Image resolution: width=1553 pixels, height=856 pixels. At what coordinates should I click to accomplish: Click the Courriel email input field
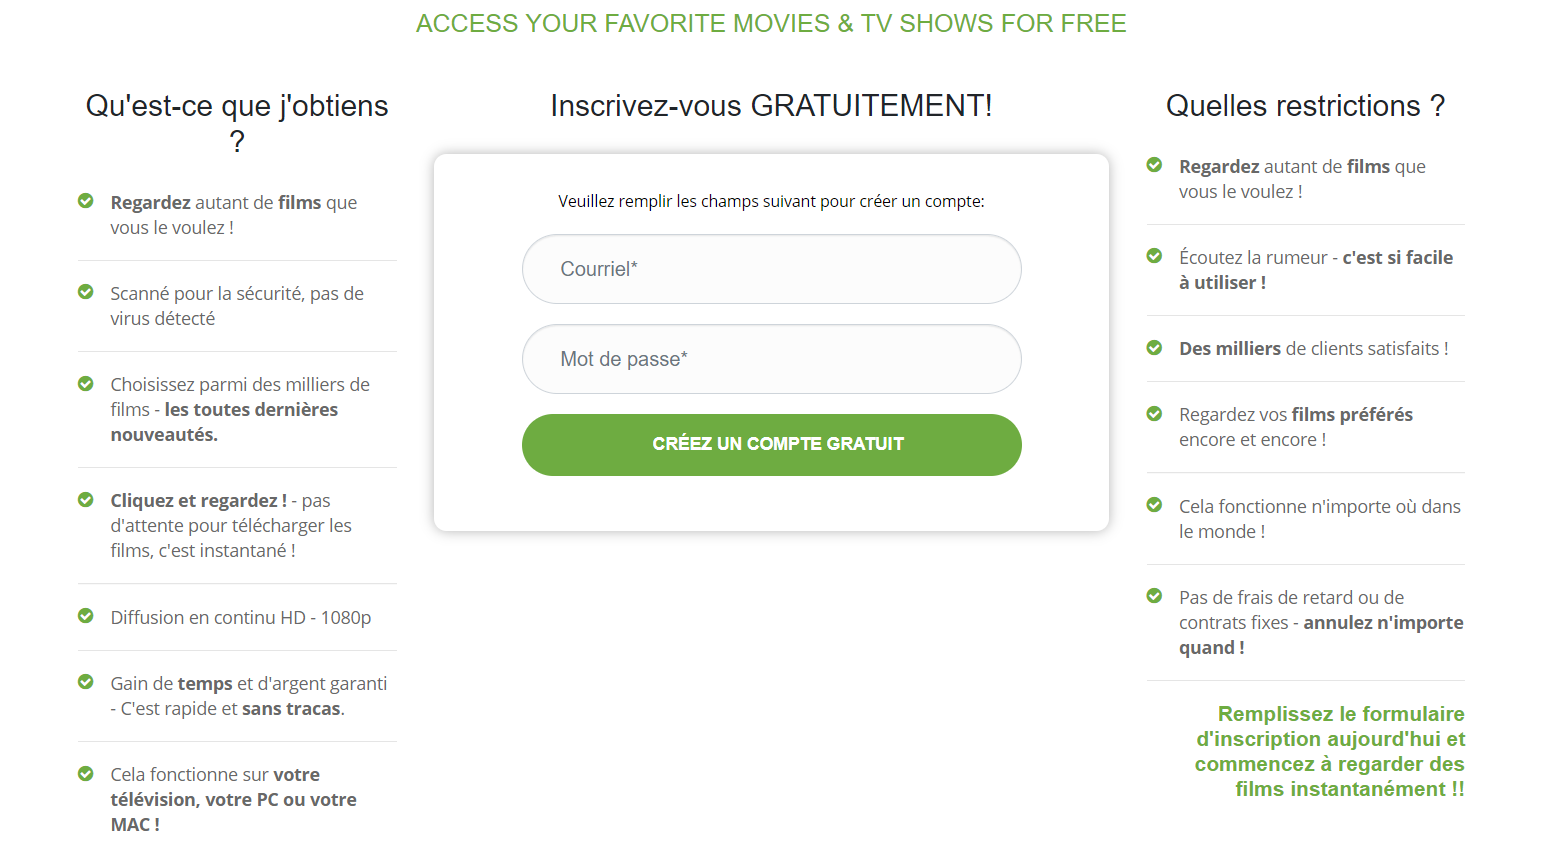[x=771, y=269]
